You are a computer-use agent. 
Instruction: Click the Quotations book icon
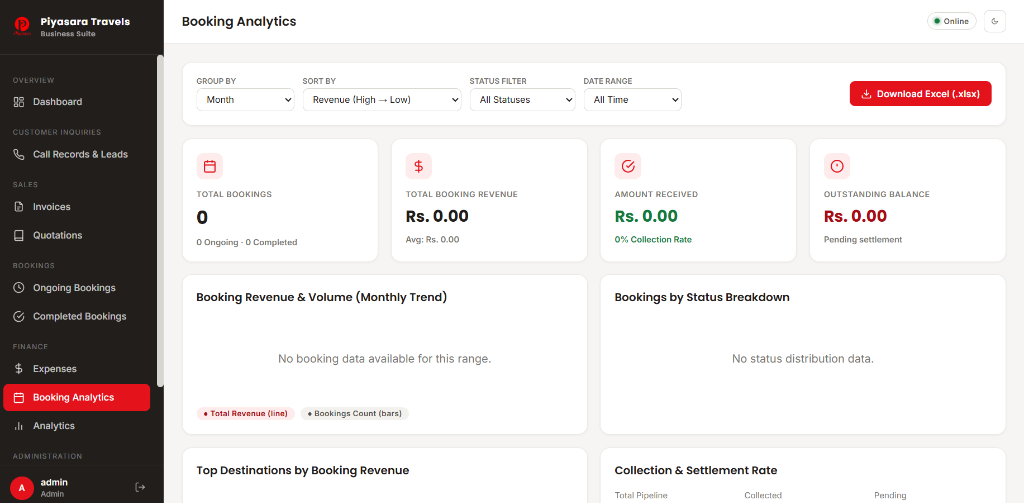tap(19, 235)
